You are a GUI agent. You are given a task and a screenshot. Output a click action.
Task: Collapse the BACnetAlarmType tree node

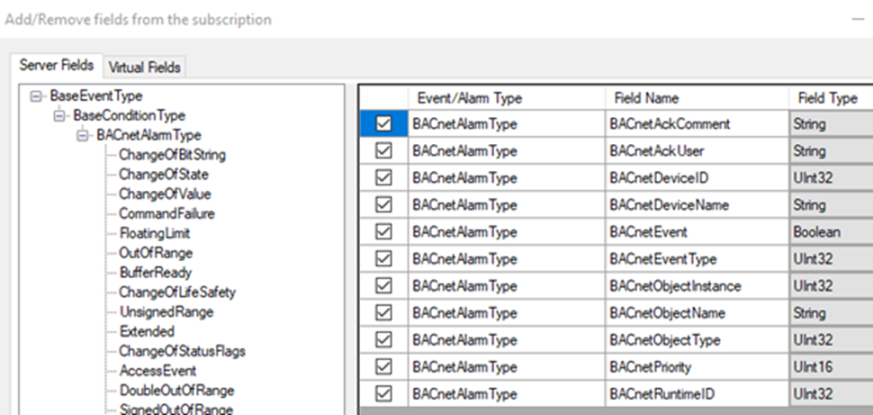[84, 135]
